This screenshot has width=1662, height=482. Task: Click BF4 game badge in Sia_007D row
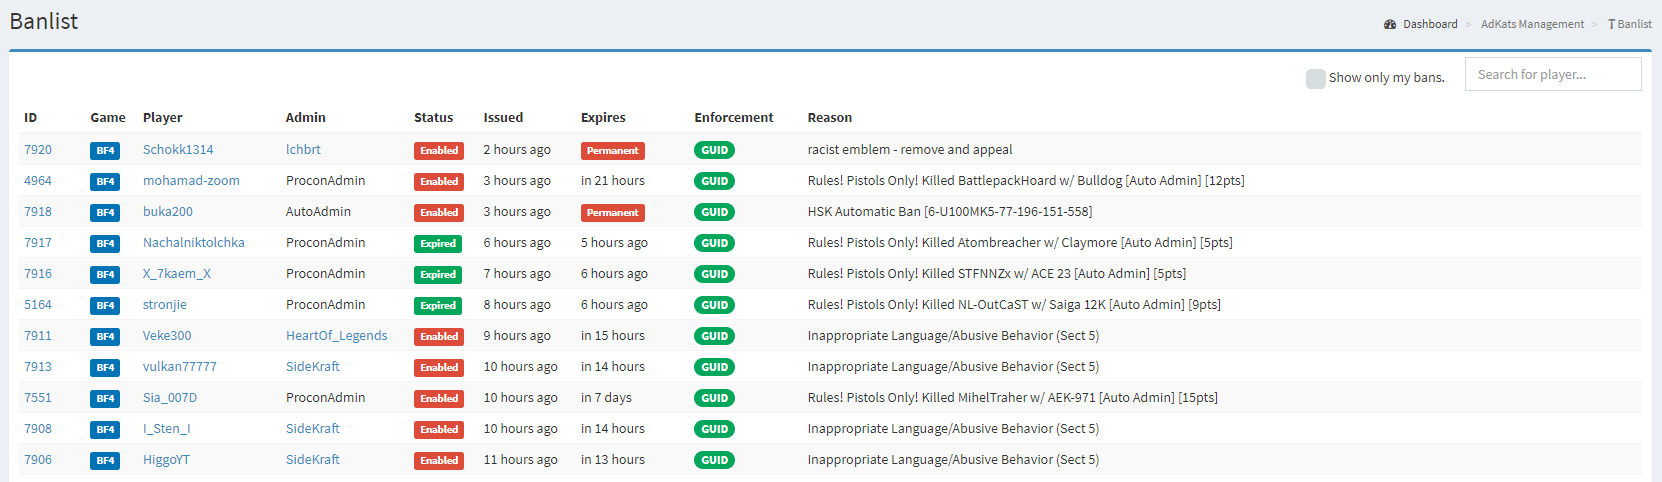click(105, 399)
